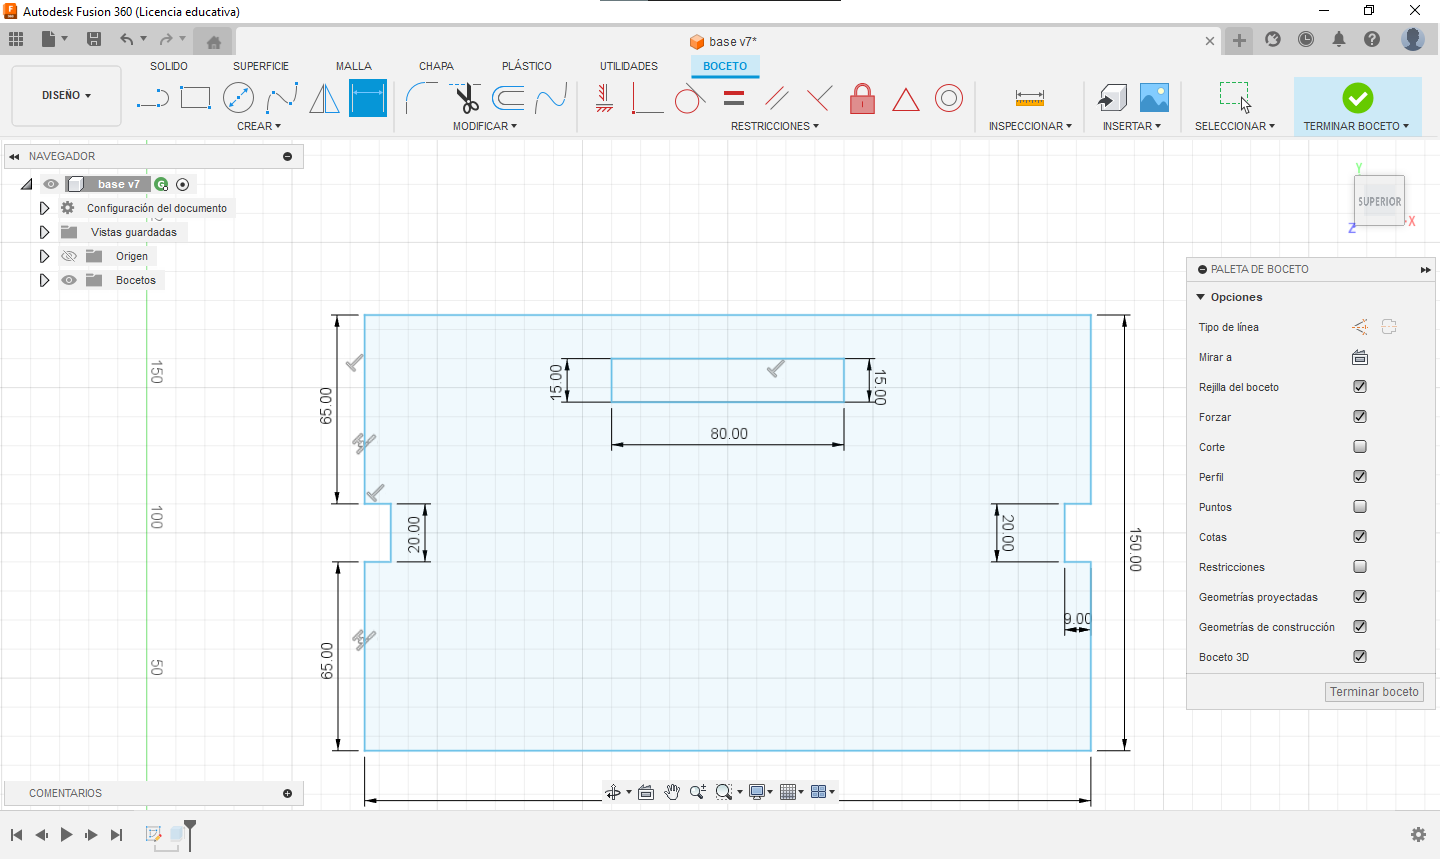This screenshot has height=859, width=1440.
Task: Activate the Circle sketch tool
Action: click(238, 98)
